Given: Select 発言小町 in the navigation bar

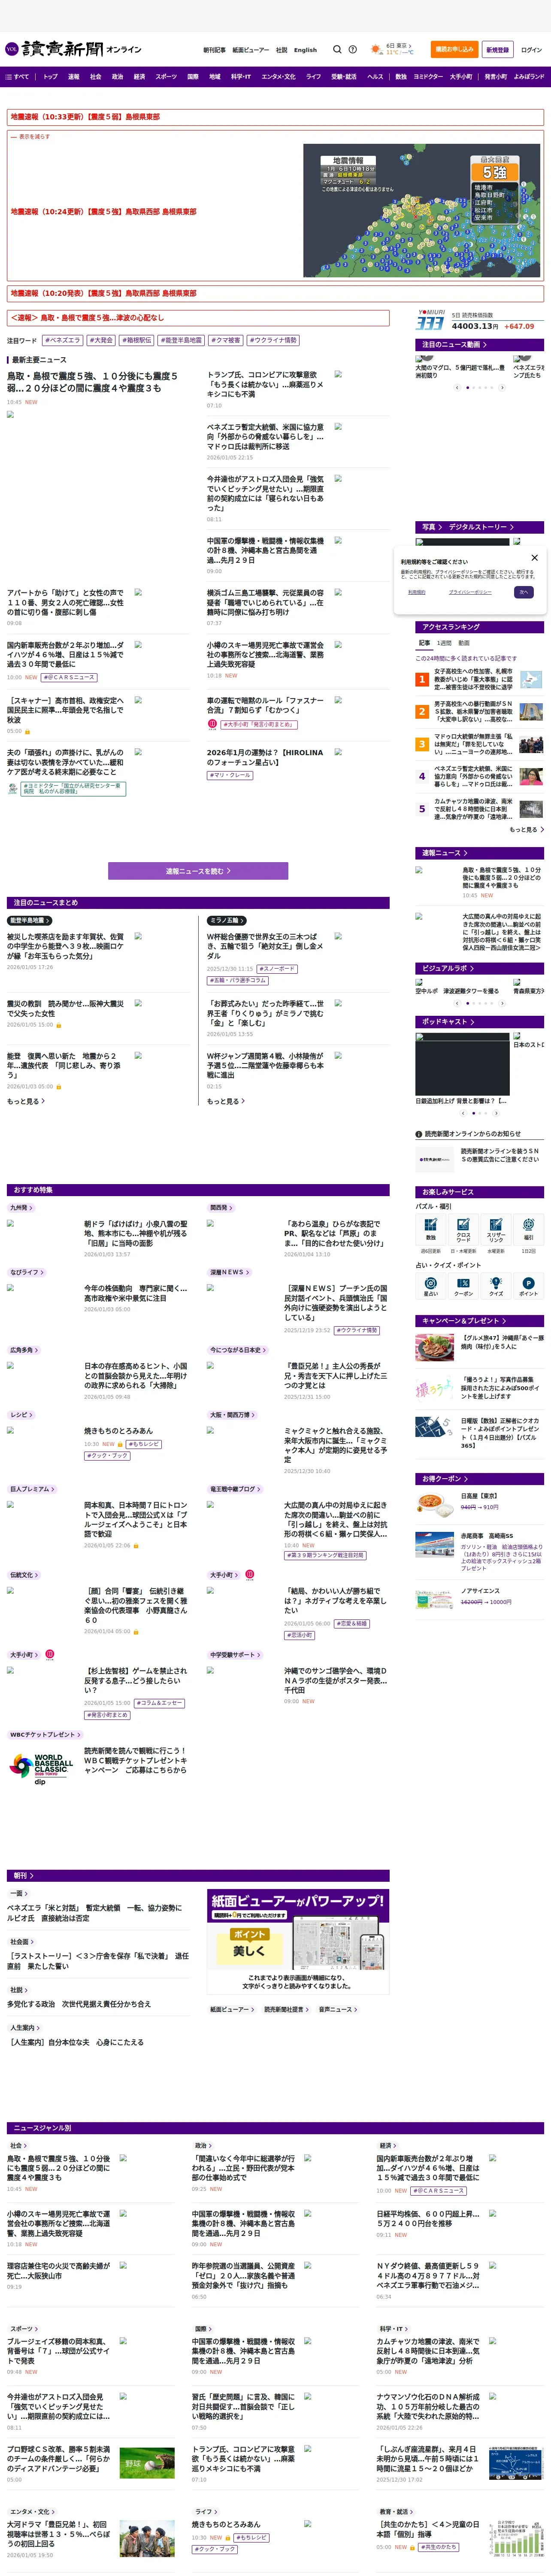Looking at the screenshot, I should (x=496, y=76).
